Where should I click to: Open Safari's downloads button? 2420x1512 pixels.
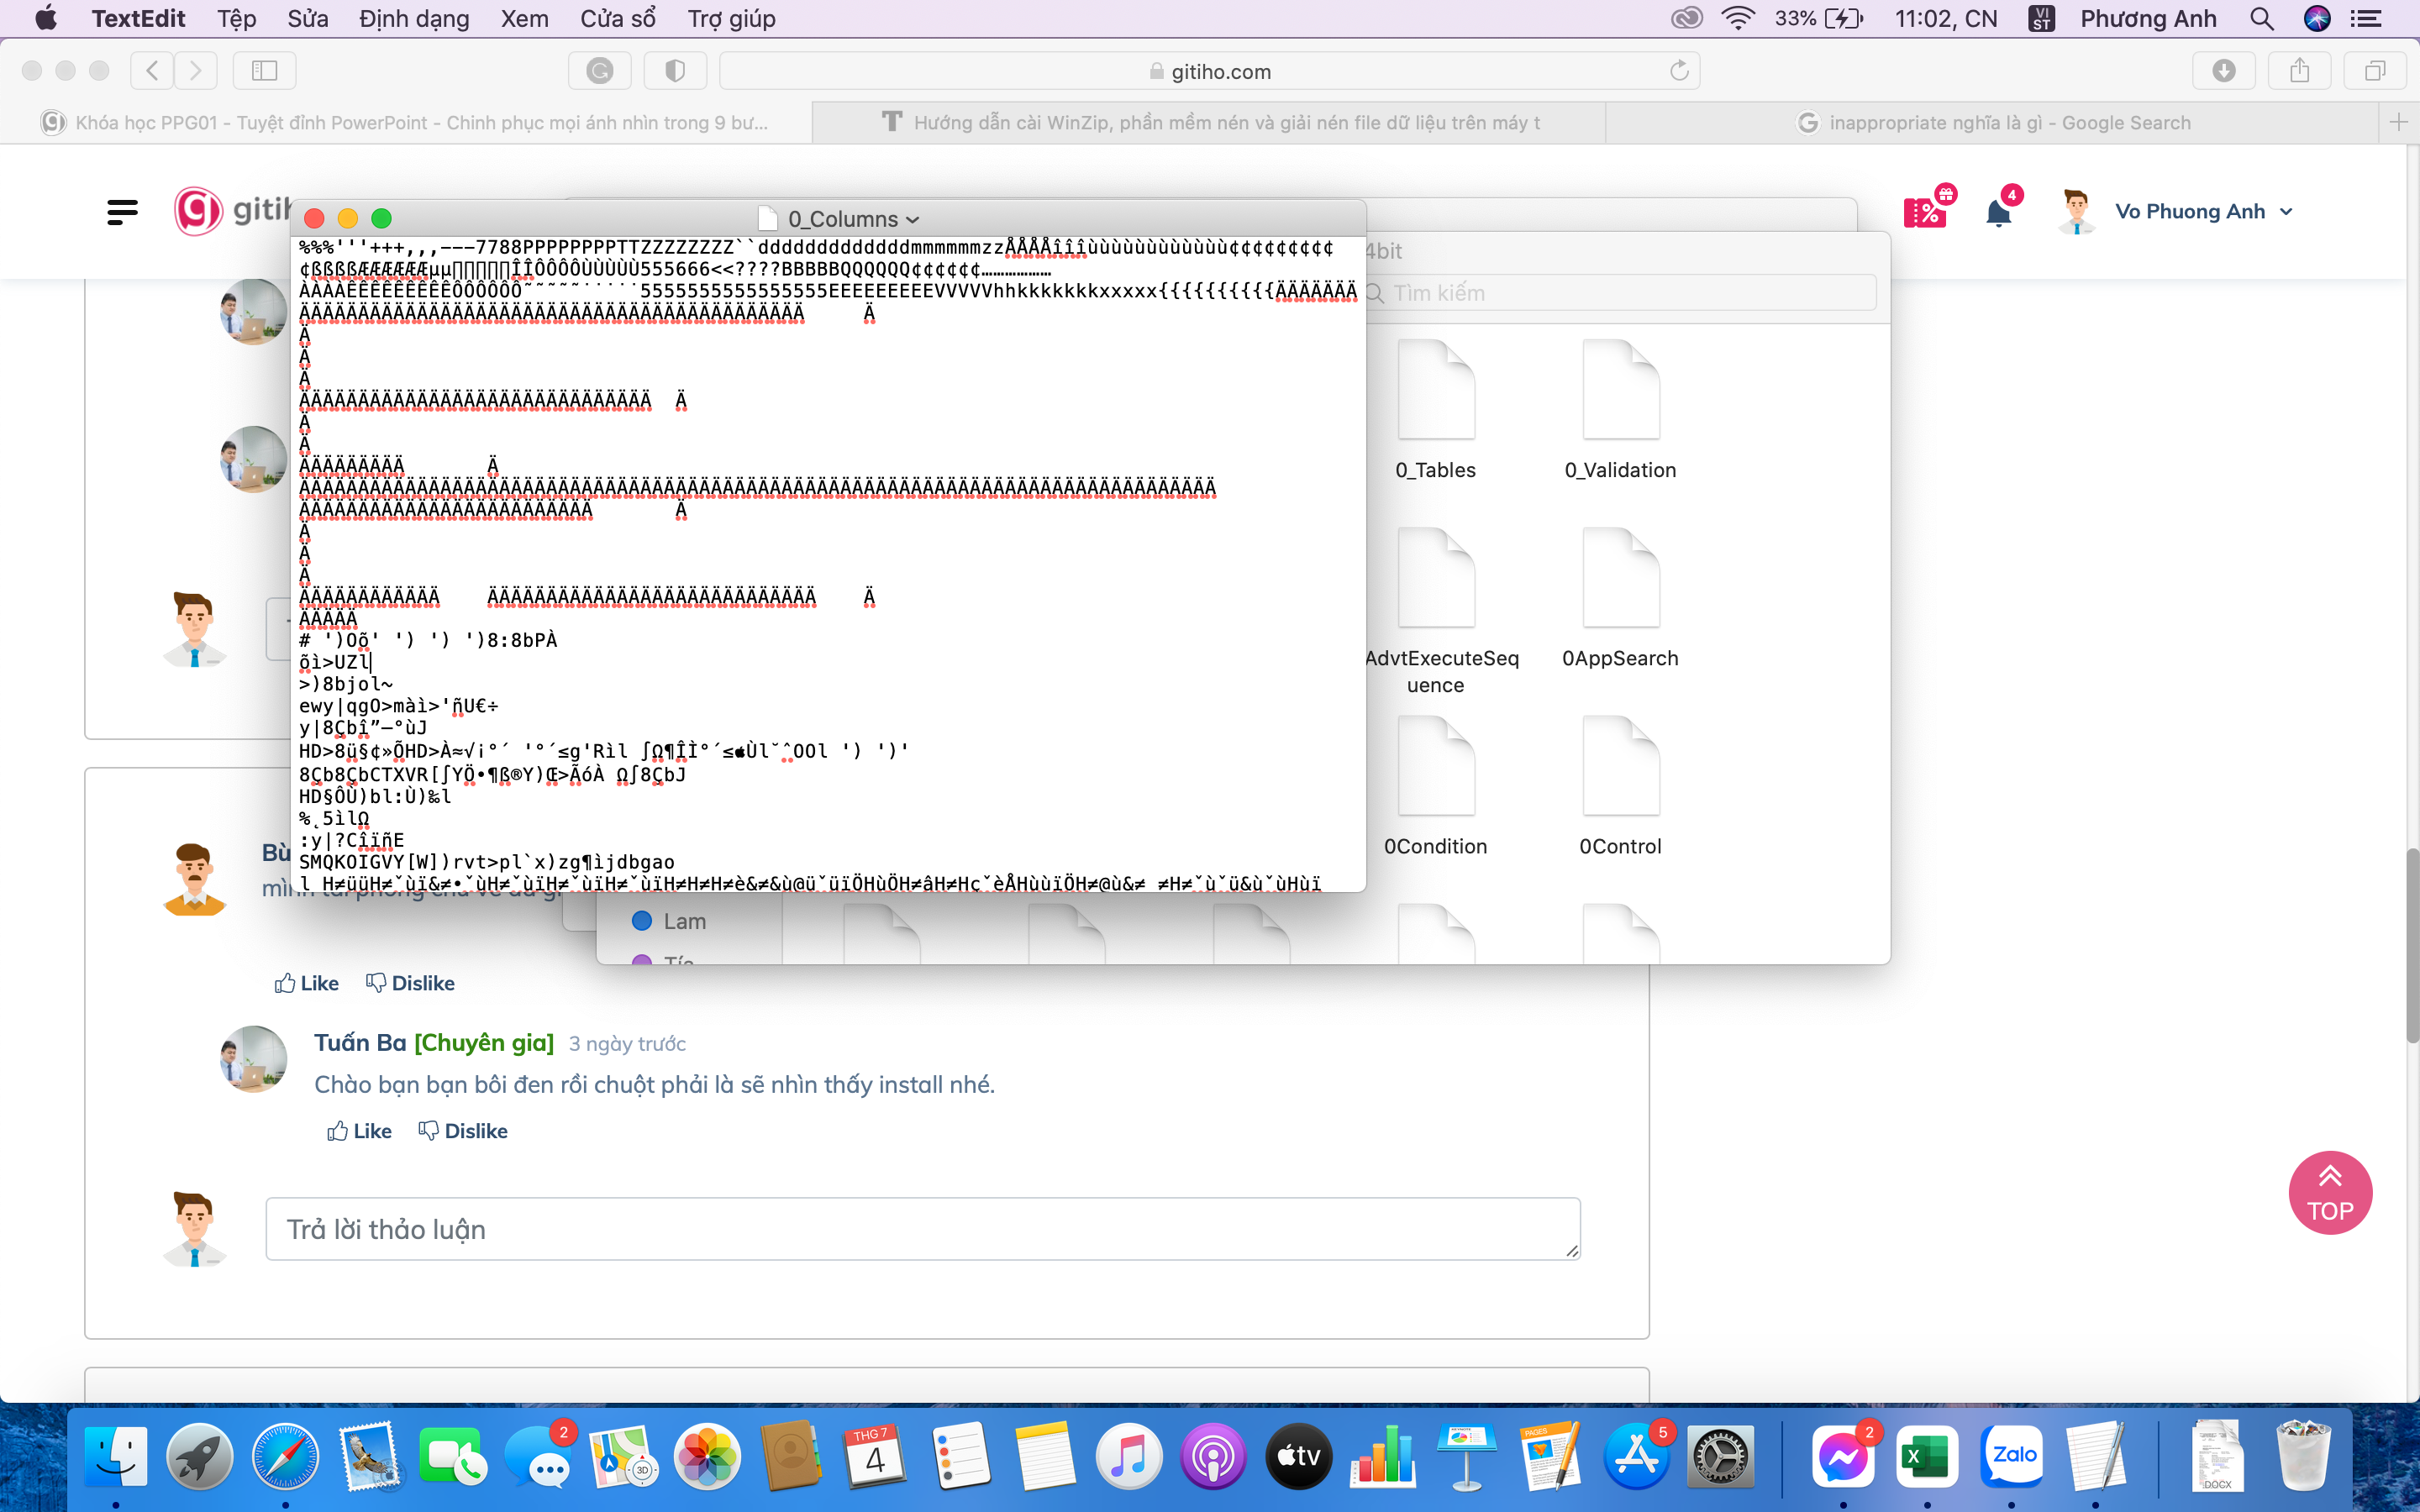coord(2224,71)
